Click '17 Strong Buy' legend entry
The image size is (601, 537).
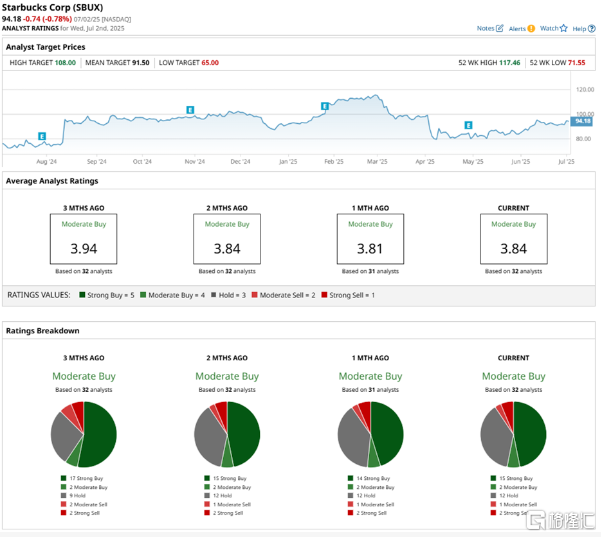click(82, 478)
